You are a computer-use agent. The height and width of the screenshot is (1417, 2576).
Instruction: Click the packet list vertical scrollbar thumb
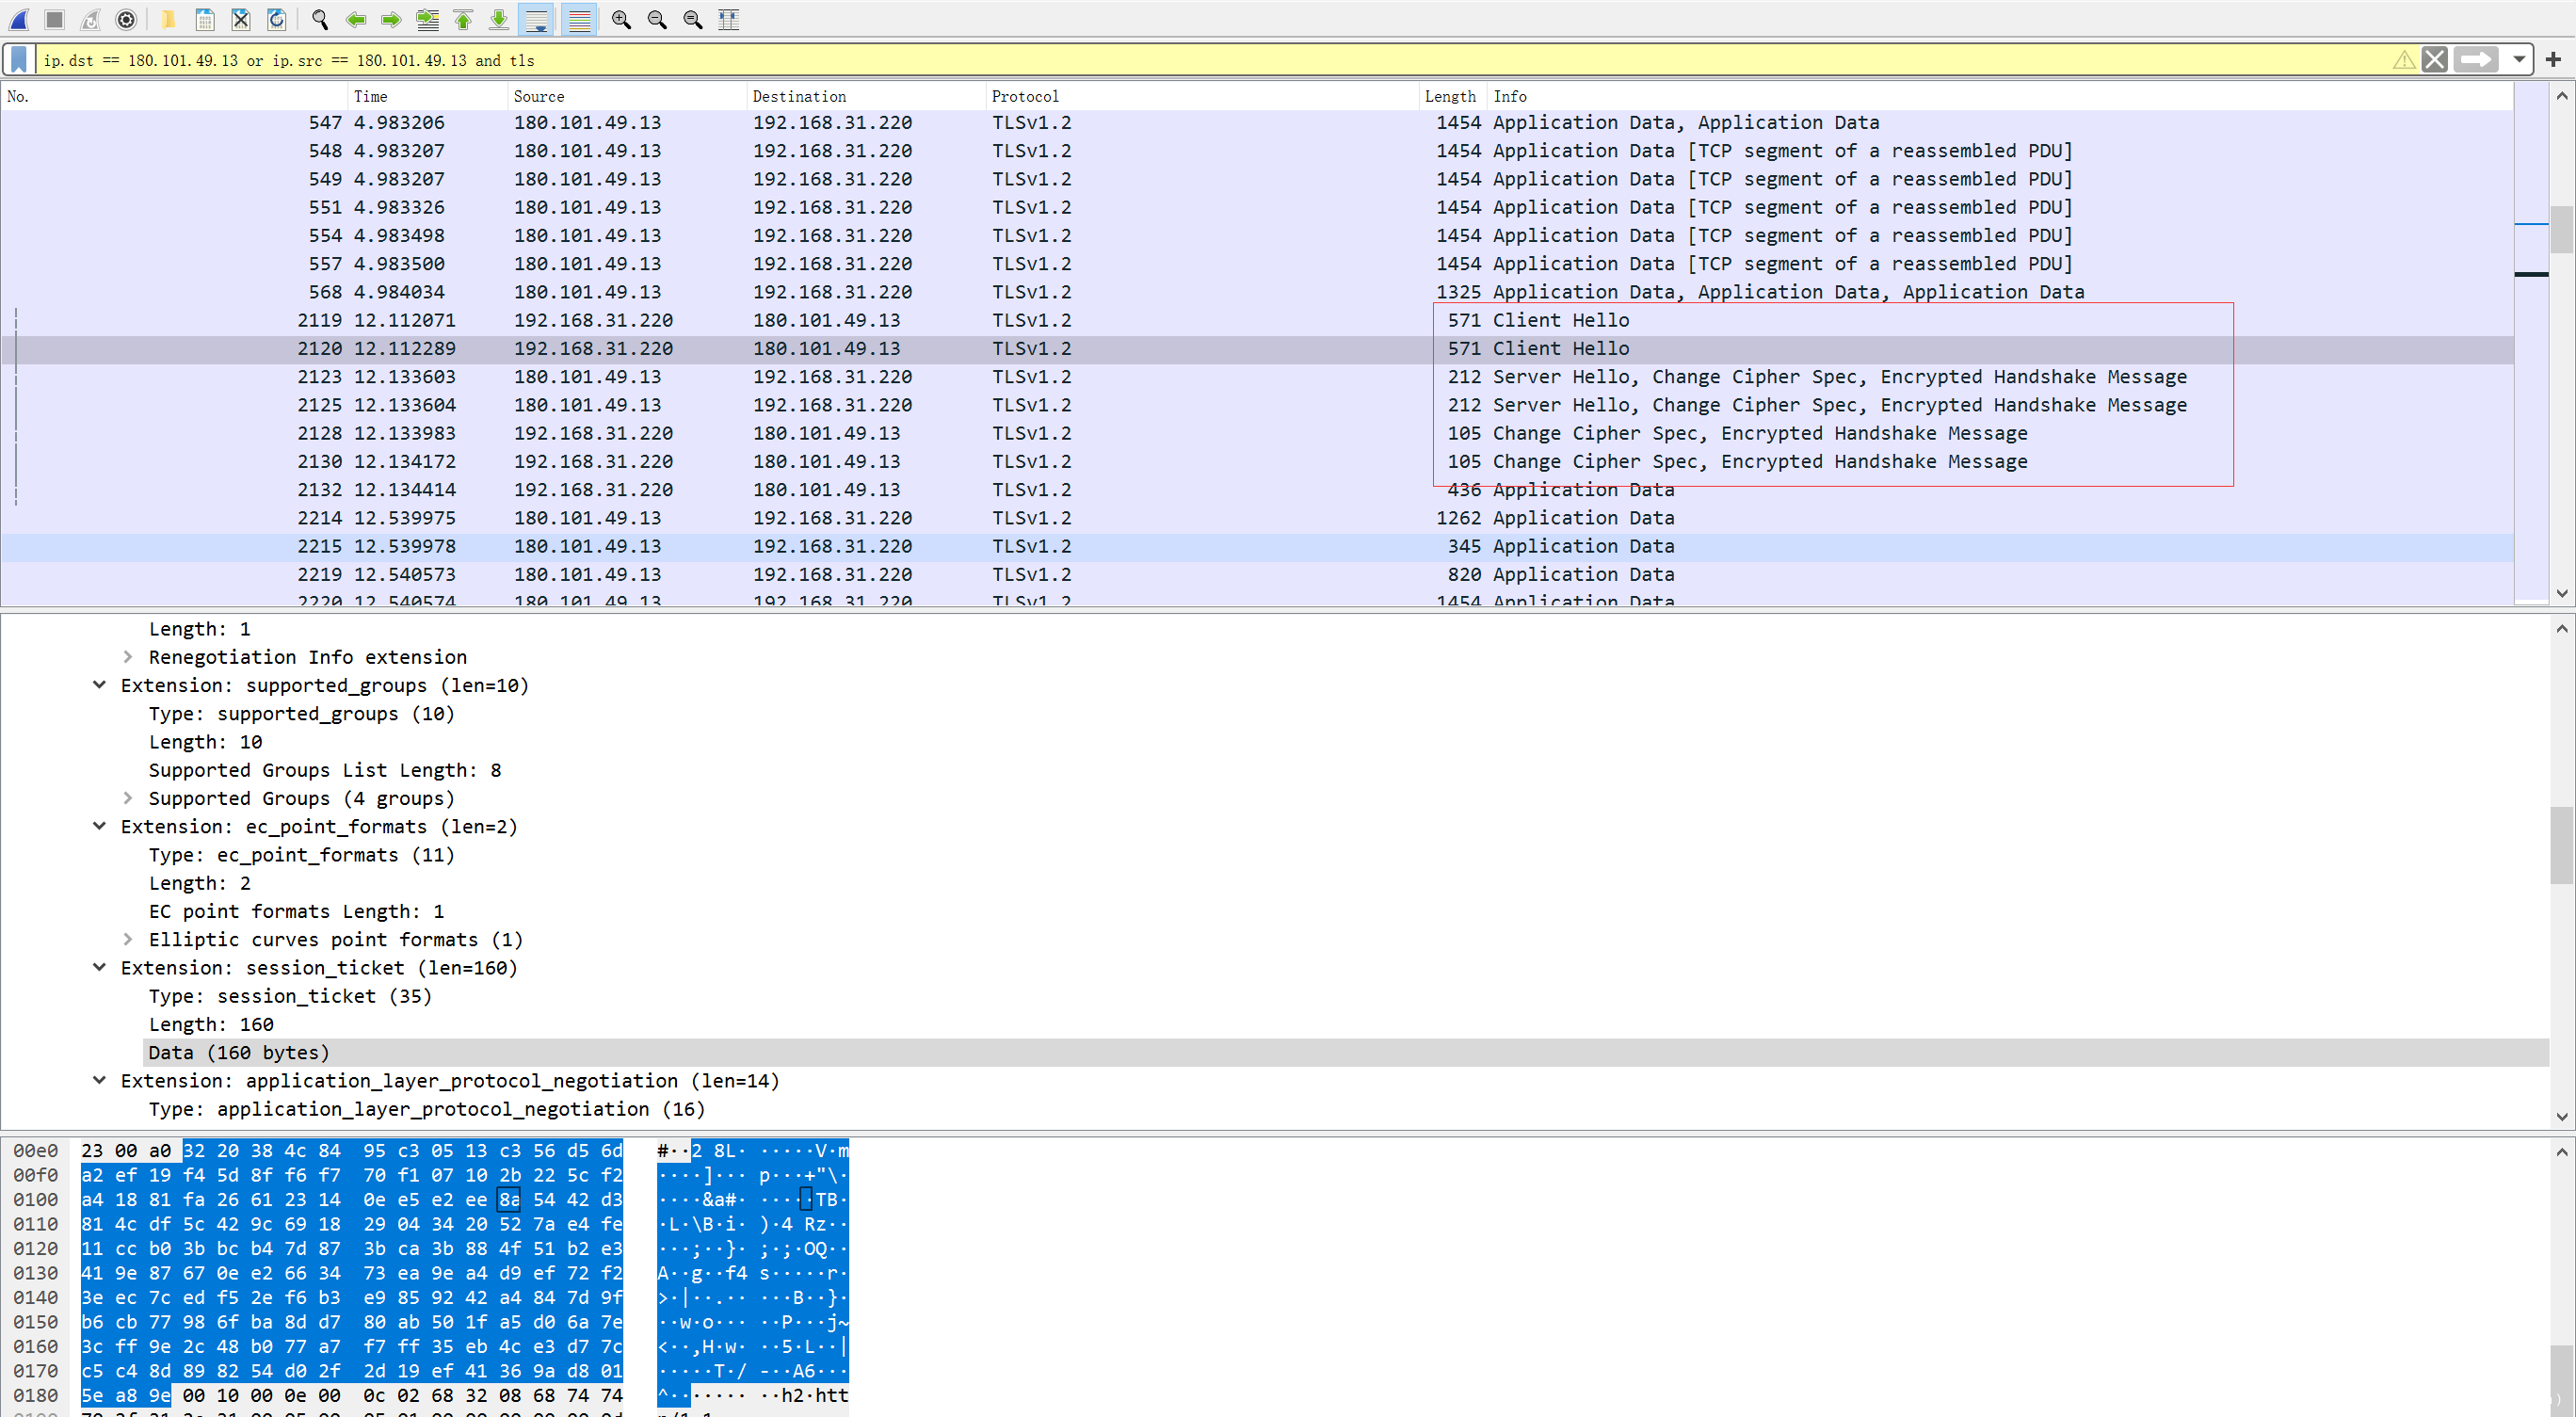click(x=2561, y=230)
